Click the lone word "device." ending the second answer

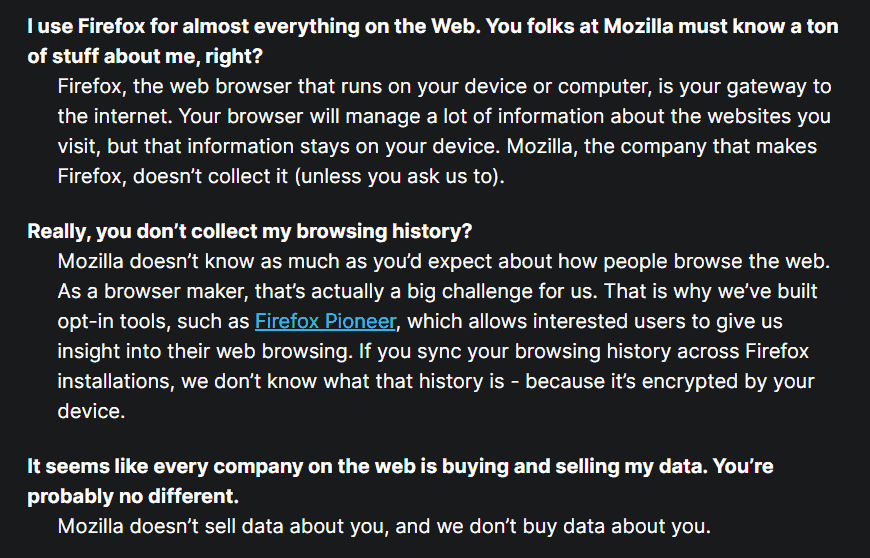90,411
